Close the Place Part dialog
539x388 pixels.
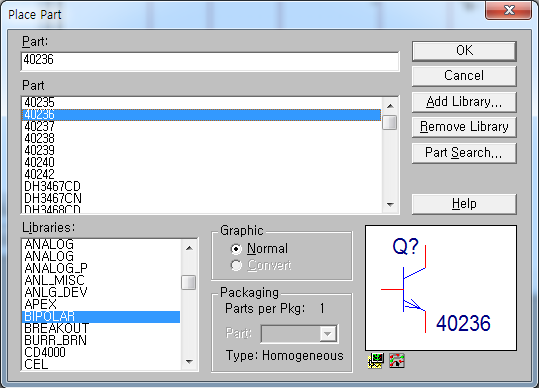point(509,10)
